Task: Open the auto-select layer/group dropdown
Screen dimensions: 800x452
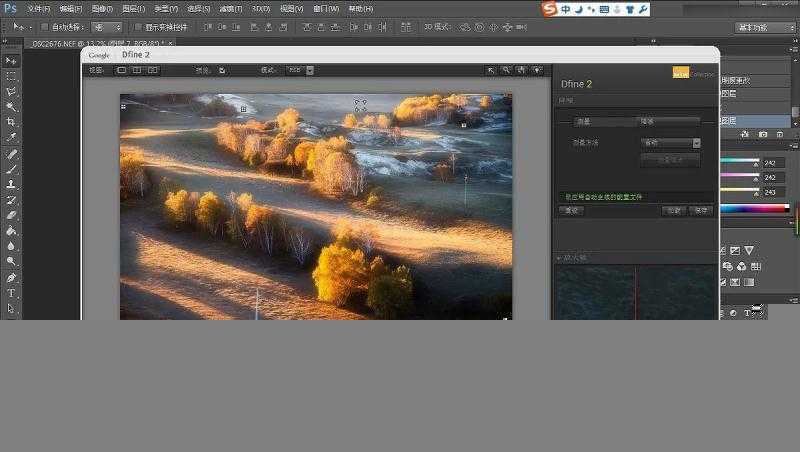Action: point(107,27)
